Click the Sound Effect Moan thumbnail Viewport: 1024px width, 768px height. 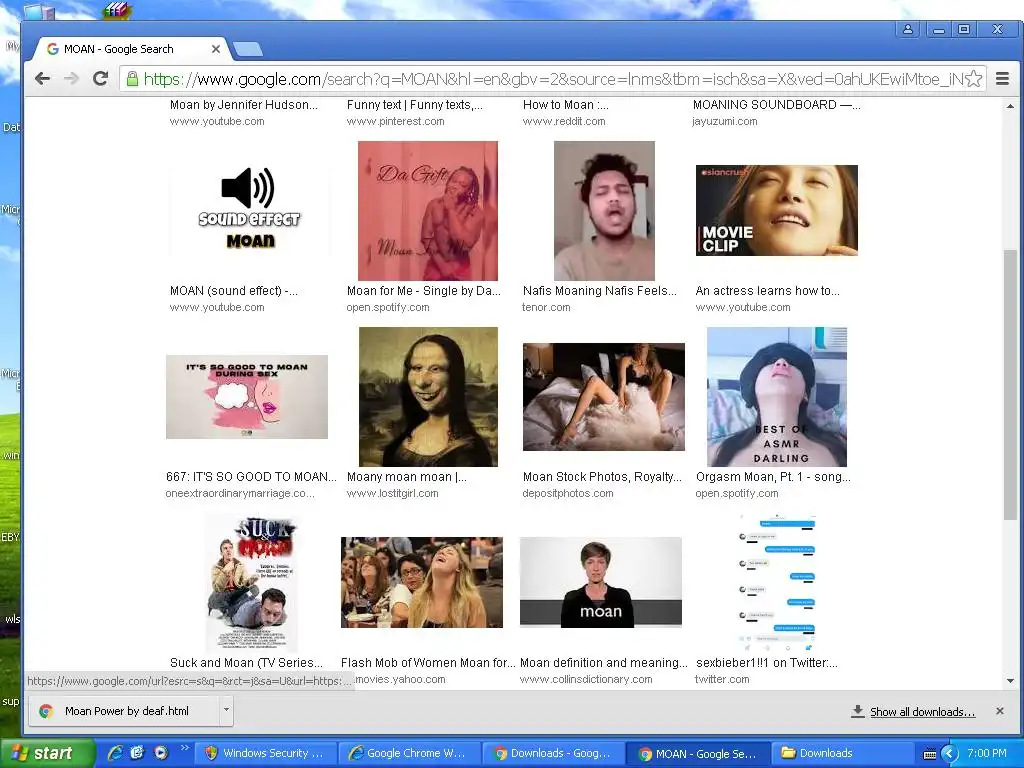249,210
